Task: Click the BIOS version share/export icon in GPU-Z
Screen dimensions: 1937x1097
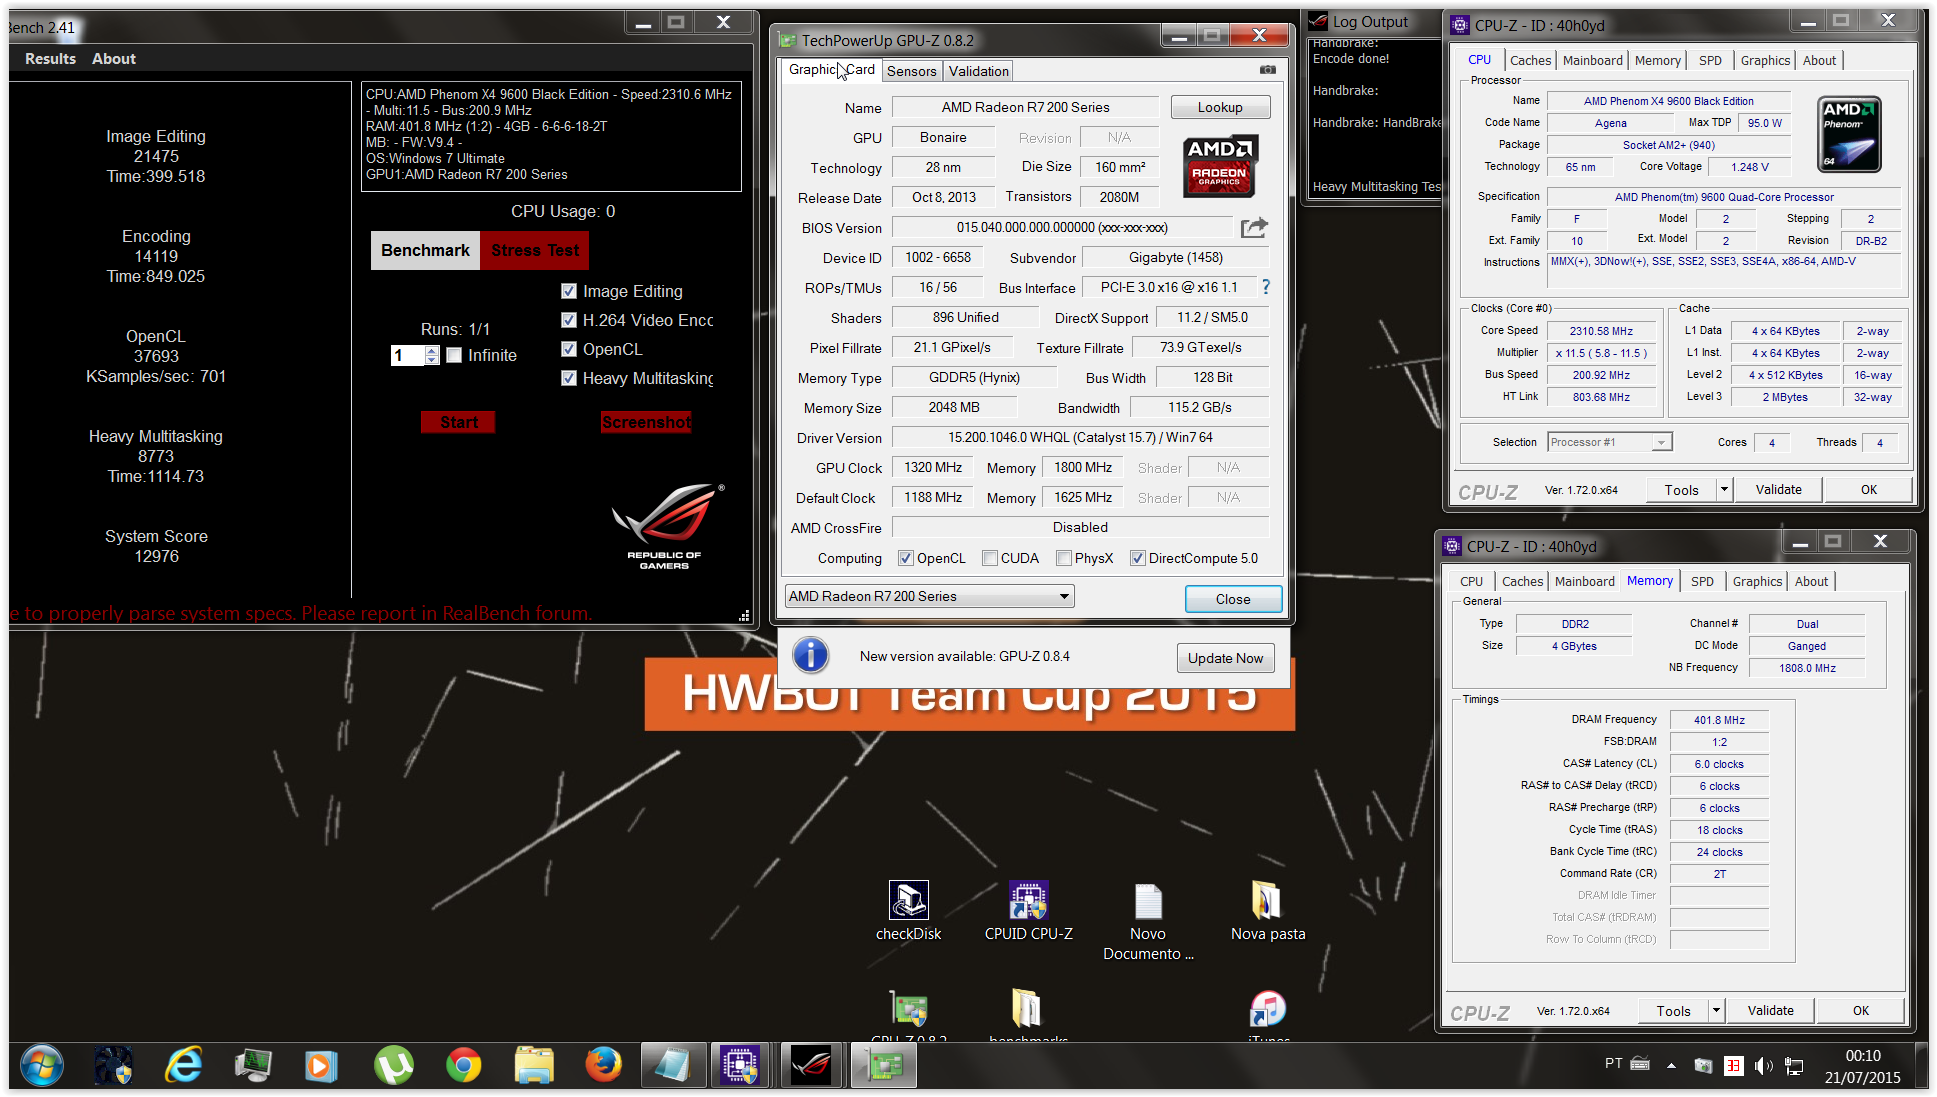Action: (1254, 228)
